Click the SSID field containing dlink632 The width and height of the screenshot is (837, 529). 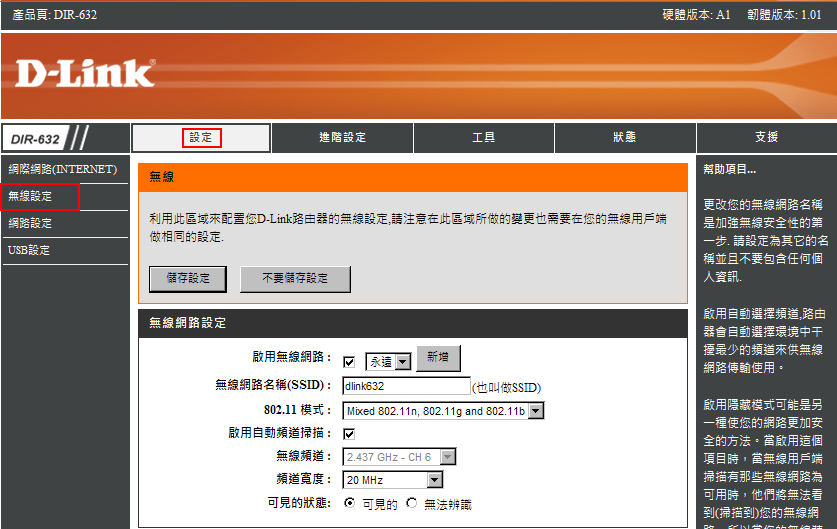pyautogui.click(x=406, y=386)
